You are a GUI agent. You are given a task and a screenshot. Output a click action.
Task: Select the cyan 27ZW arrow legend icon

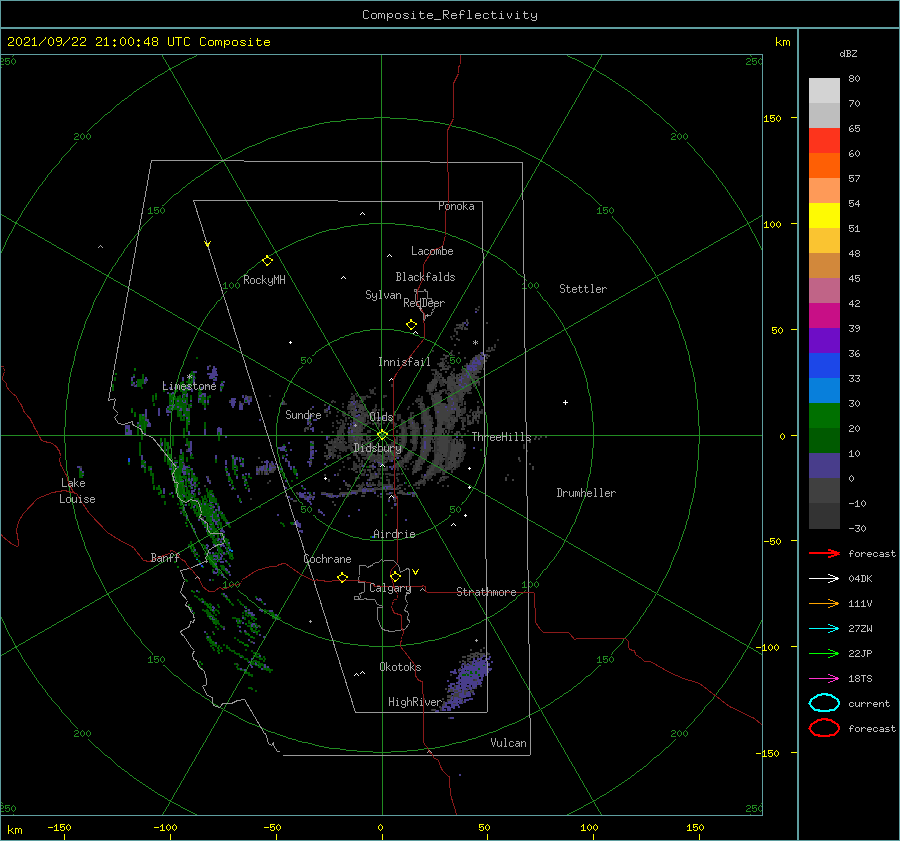click(x=824, y=629)
